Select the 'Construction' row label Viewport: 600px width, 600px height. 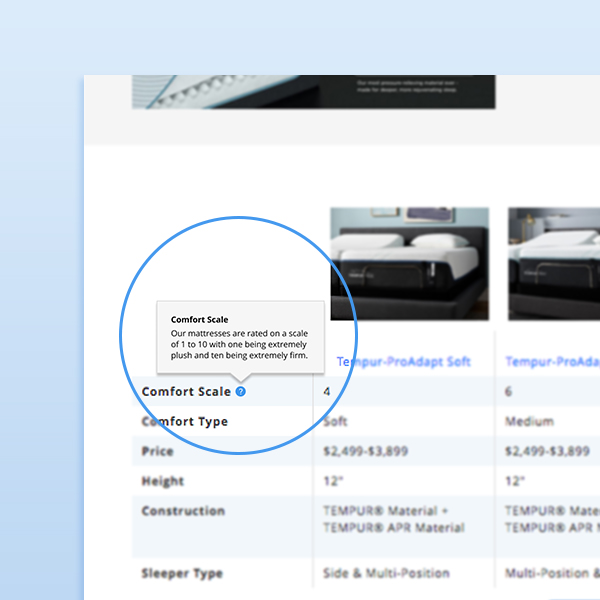tap(183, 511)
